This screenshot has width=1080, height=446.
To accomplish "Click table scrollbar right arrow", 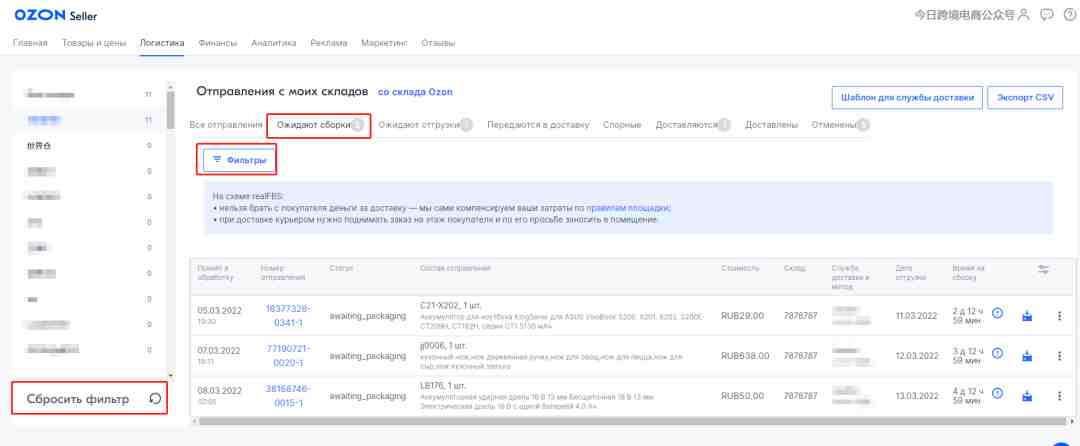I will coord(1071,420).
